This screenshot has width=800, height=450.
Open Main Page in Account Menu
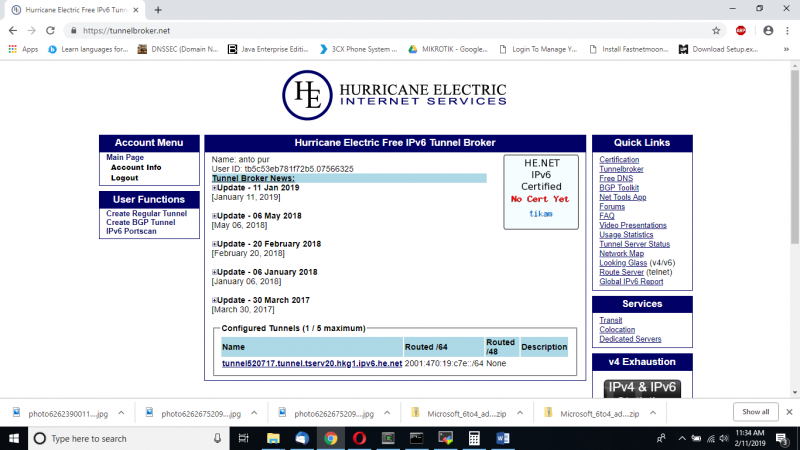125,157
